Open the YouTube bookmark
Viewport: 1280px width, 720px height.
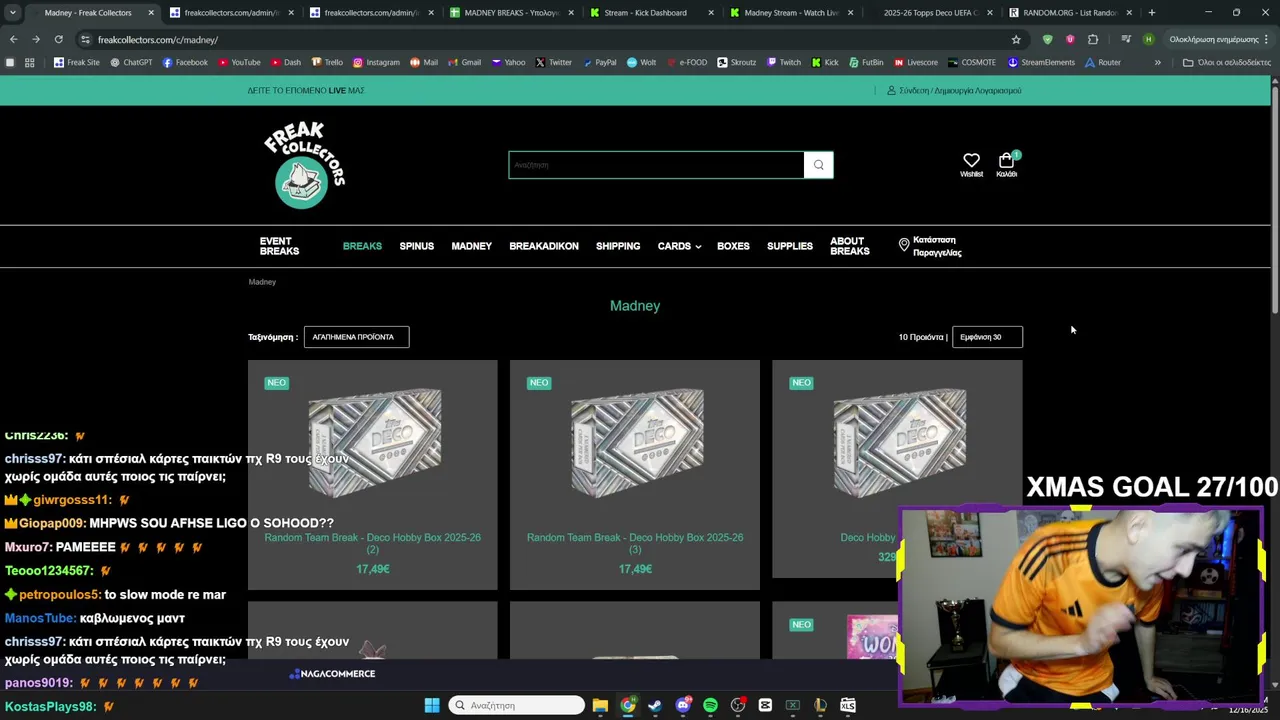pos(239,62)
